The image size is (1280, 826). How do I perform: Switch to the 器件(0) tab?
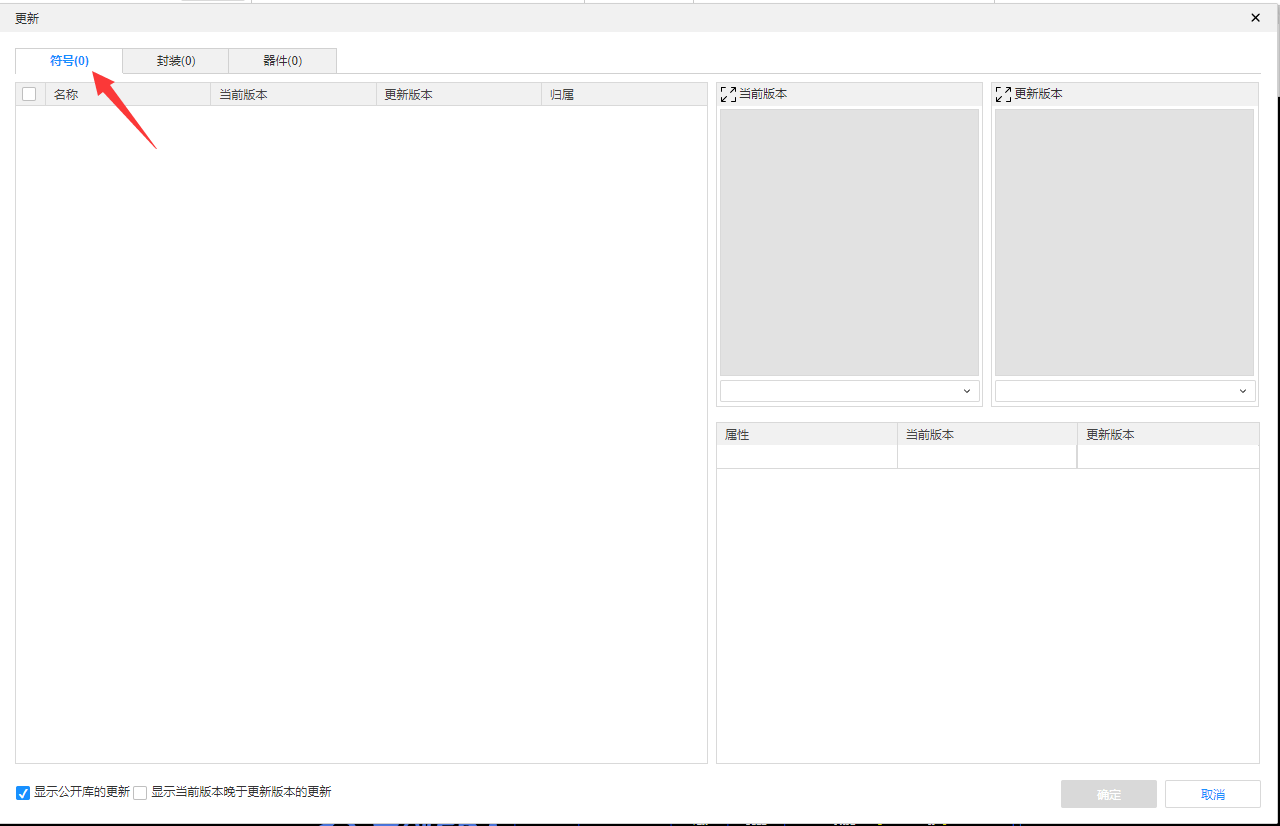(x=283, y=61)
